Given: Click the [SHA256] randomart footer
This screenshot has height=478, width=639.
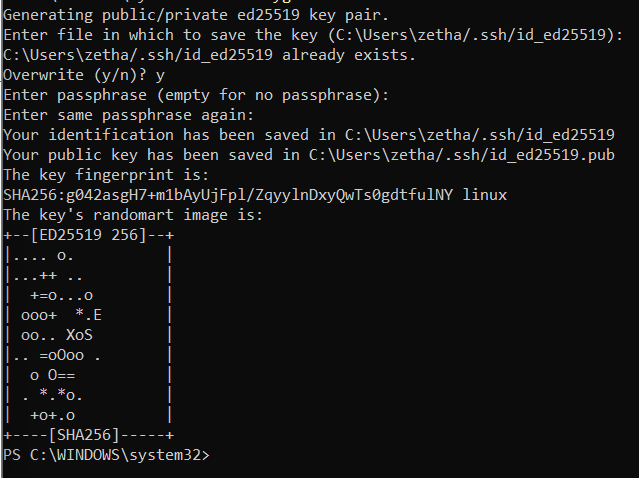Looking at the screenshot, I should (88, 435).
